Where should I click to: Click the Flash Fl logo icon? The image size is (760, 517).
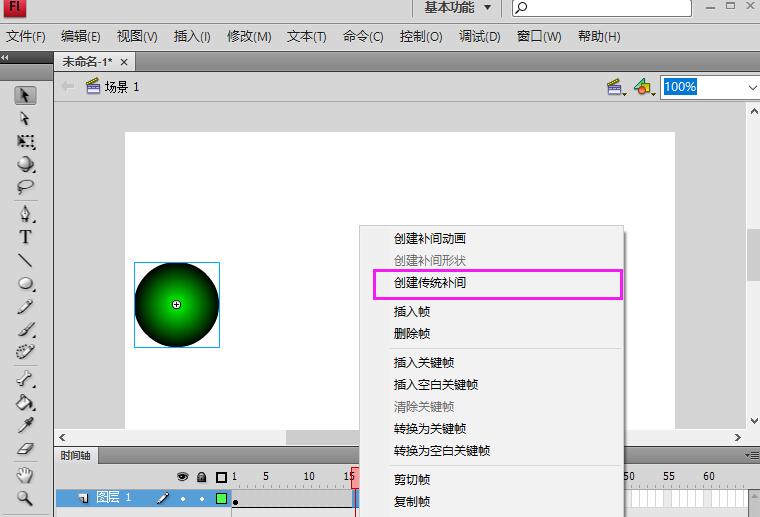tap(15, 7)
